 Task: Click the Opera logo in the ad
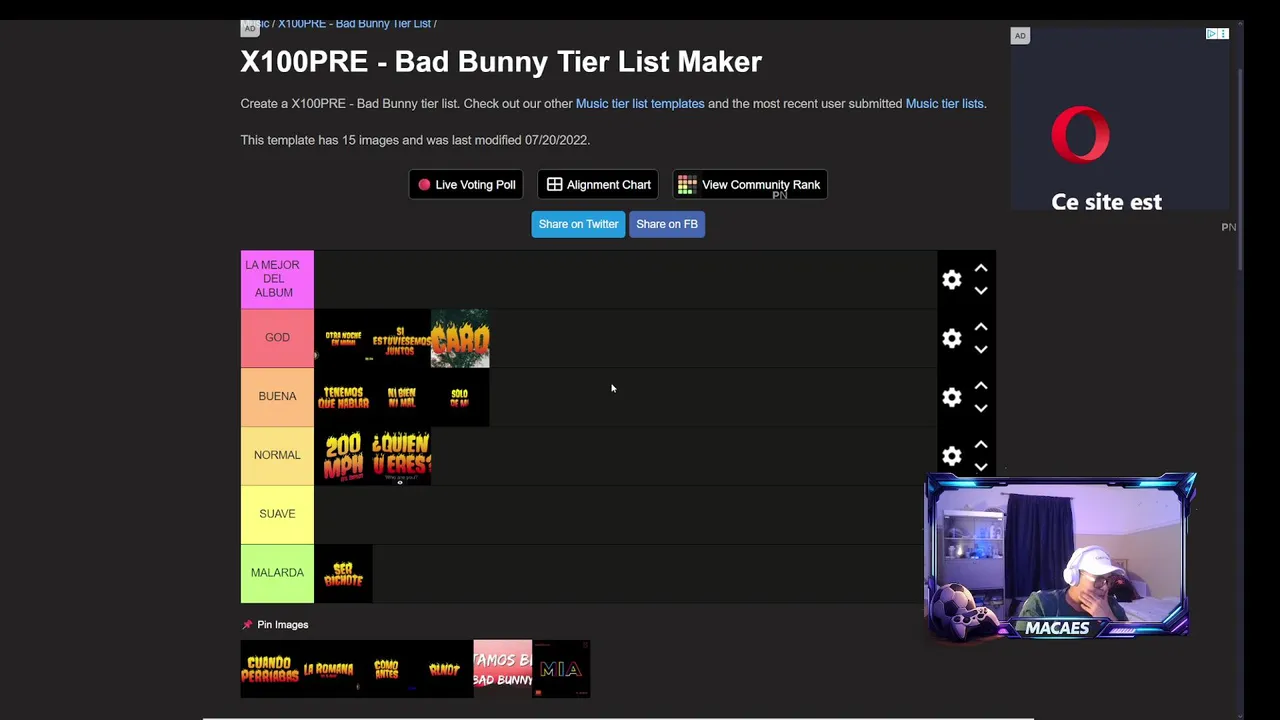[x=1080, y=134]
